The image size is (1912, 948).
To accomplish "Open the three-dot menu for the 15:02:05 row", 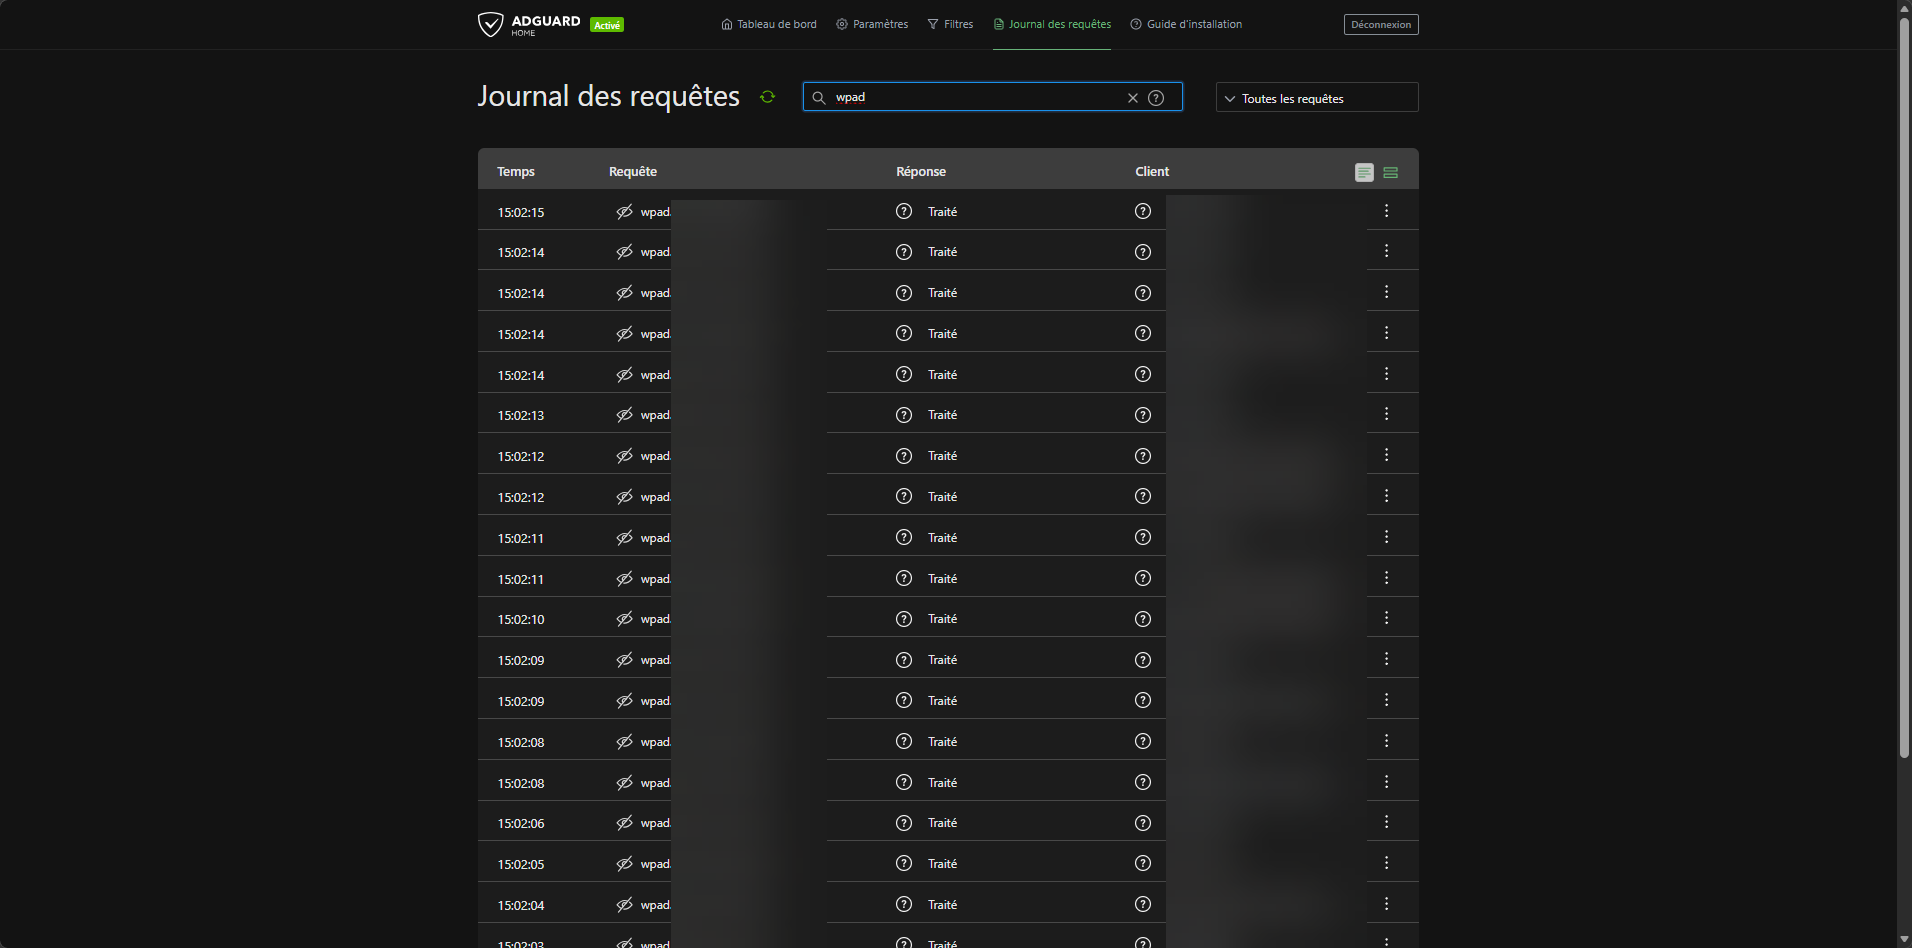I will (x=1387, y=863).
